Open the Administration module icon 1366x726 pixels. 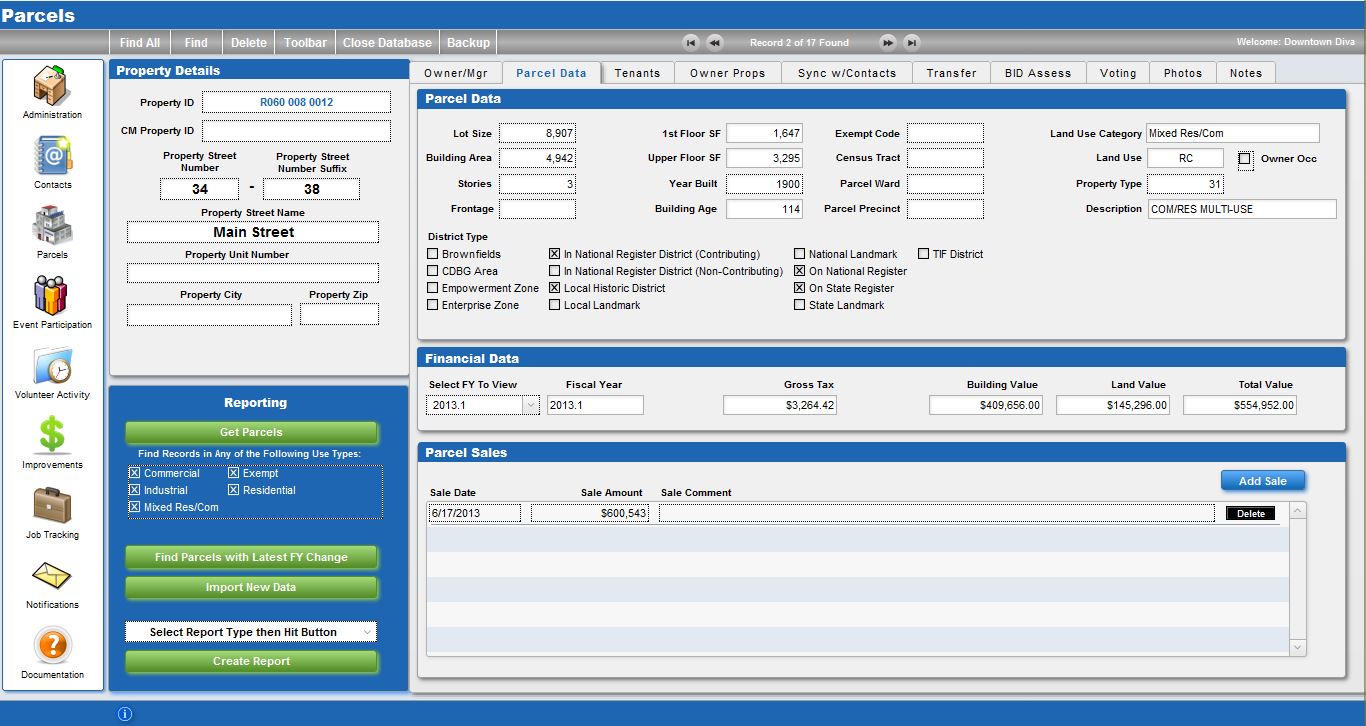point(52,86)
